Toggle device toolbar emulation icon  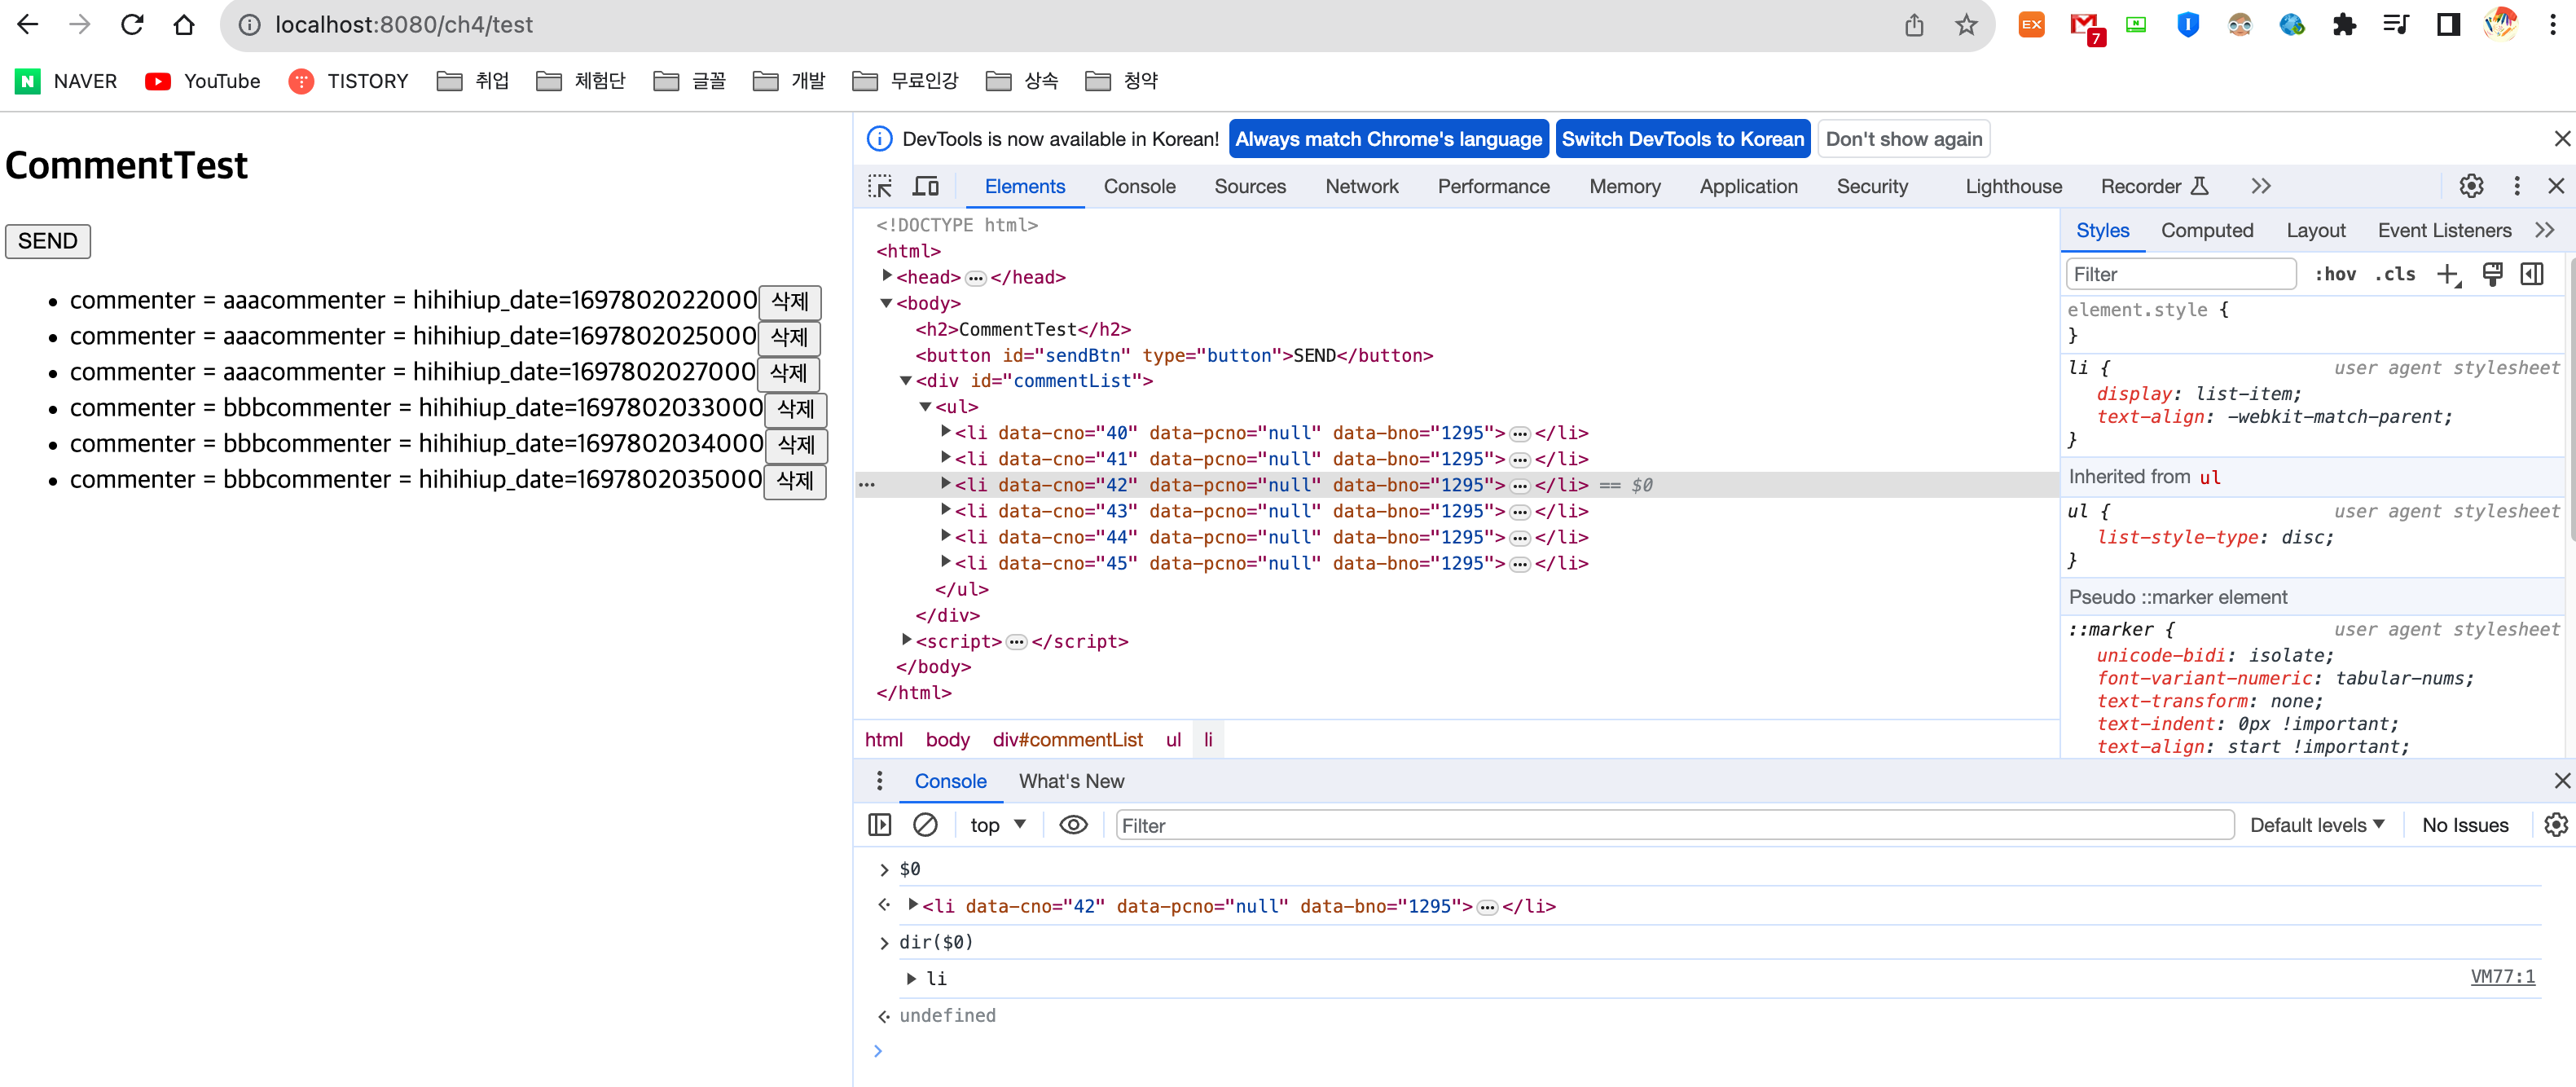(926, 186)
